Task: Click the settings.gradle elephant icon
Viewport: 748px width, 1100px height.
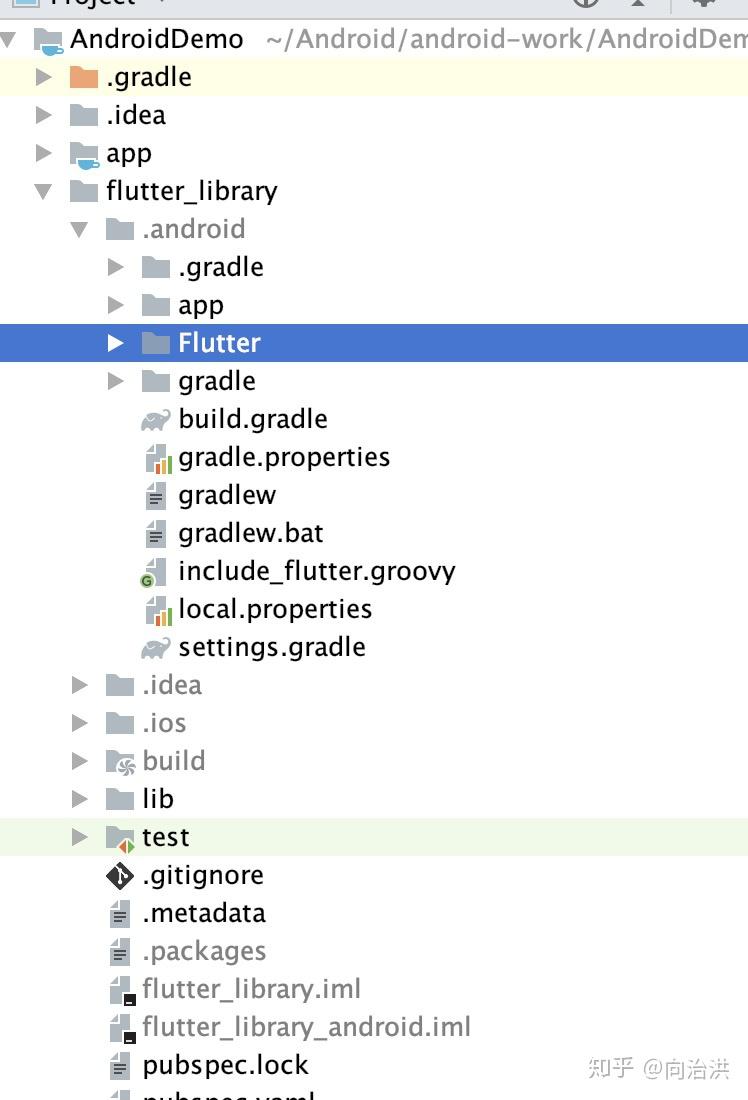Action: 155,648
